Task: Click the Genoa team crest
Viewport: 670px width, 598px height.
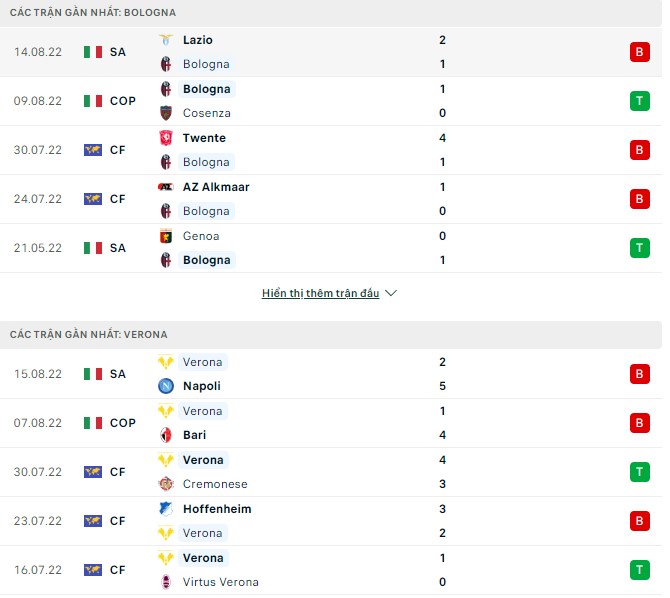Action: coord(166,236)
